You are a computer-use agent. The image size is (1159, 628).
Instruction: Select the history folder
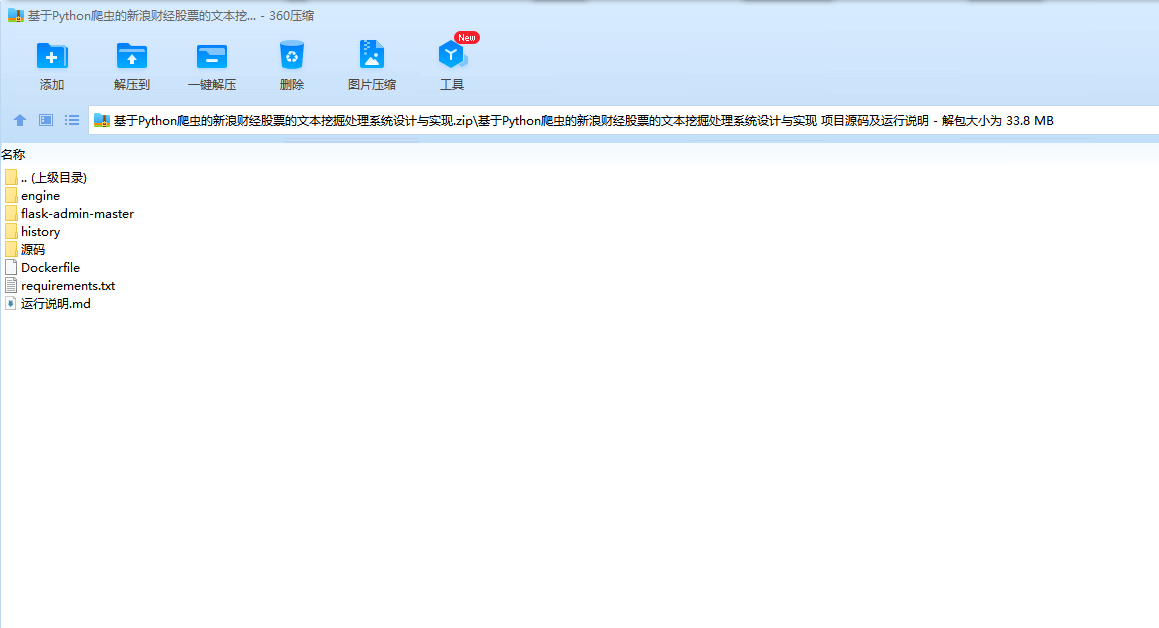point(33,231)
